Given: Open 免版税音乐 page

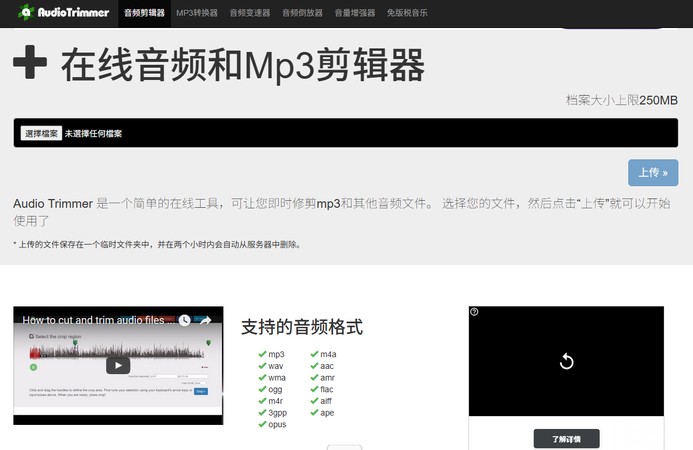Looking at the screenshot, I should 407,13.
